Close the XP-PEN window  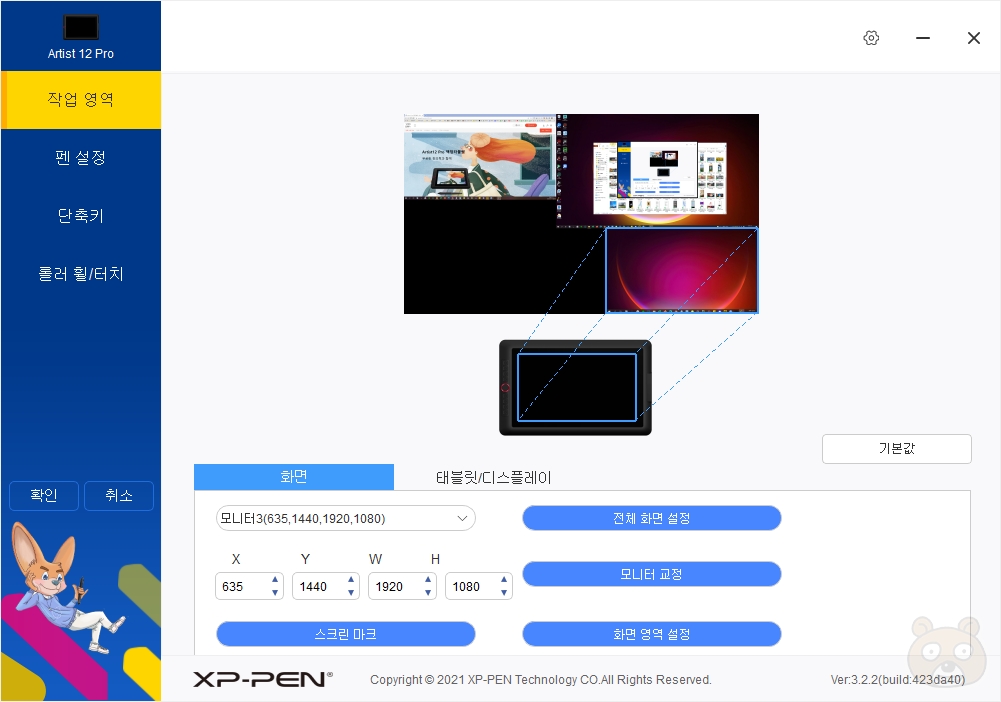[974, 38]
